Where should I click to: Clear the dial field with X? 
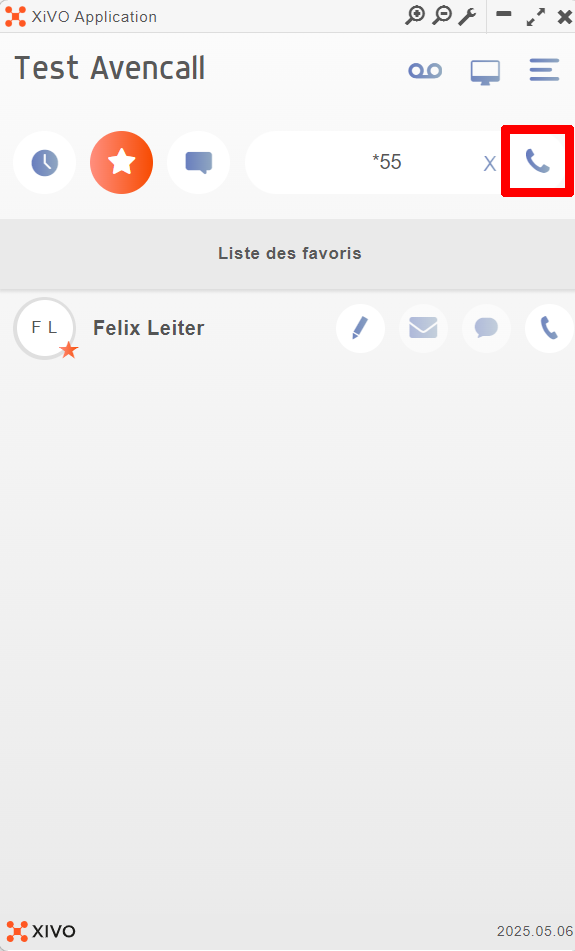[x=489, y=164]
